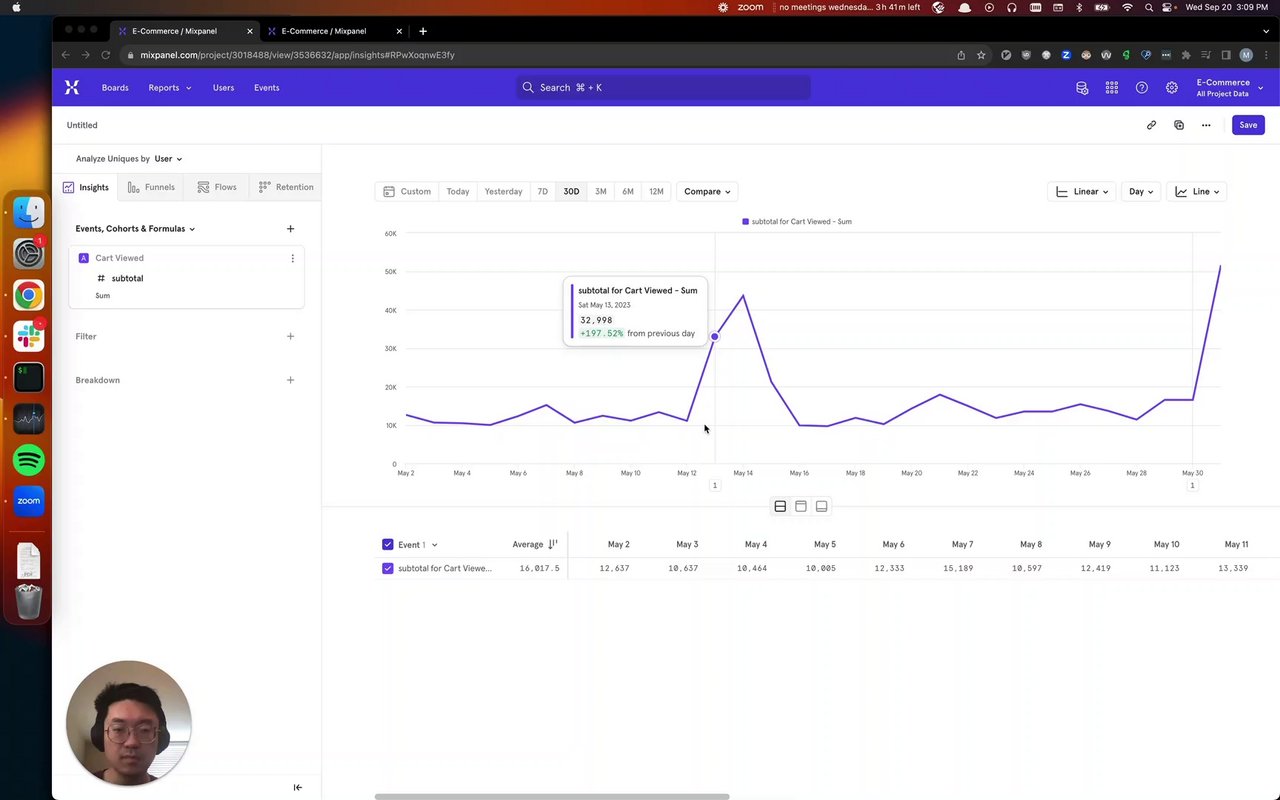Viewport: 1280px width, 800px height.
Task: Open Events in top navigation
Action: point(267,88)
